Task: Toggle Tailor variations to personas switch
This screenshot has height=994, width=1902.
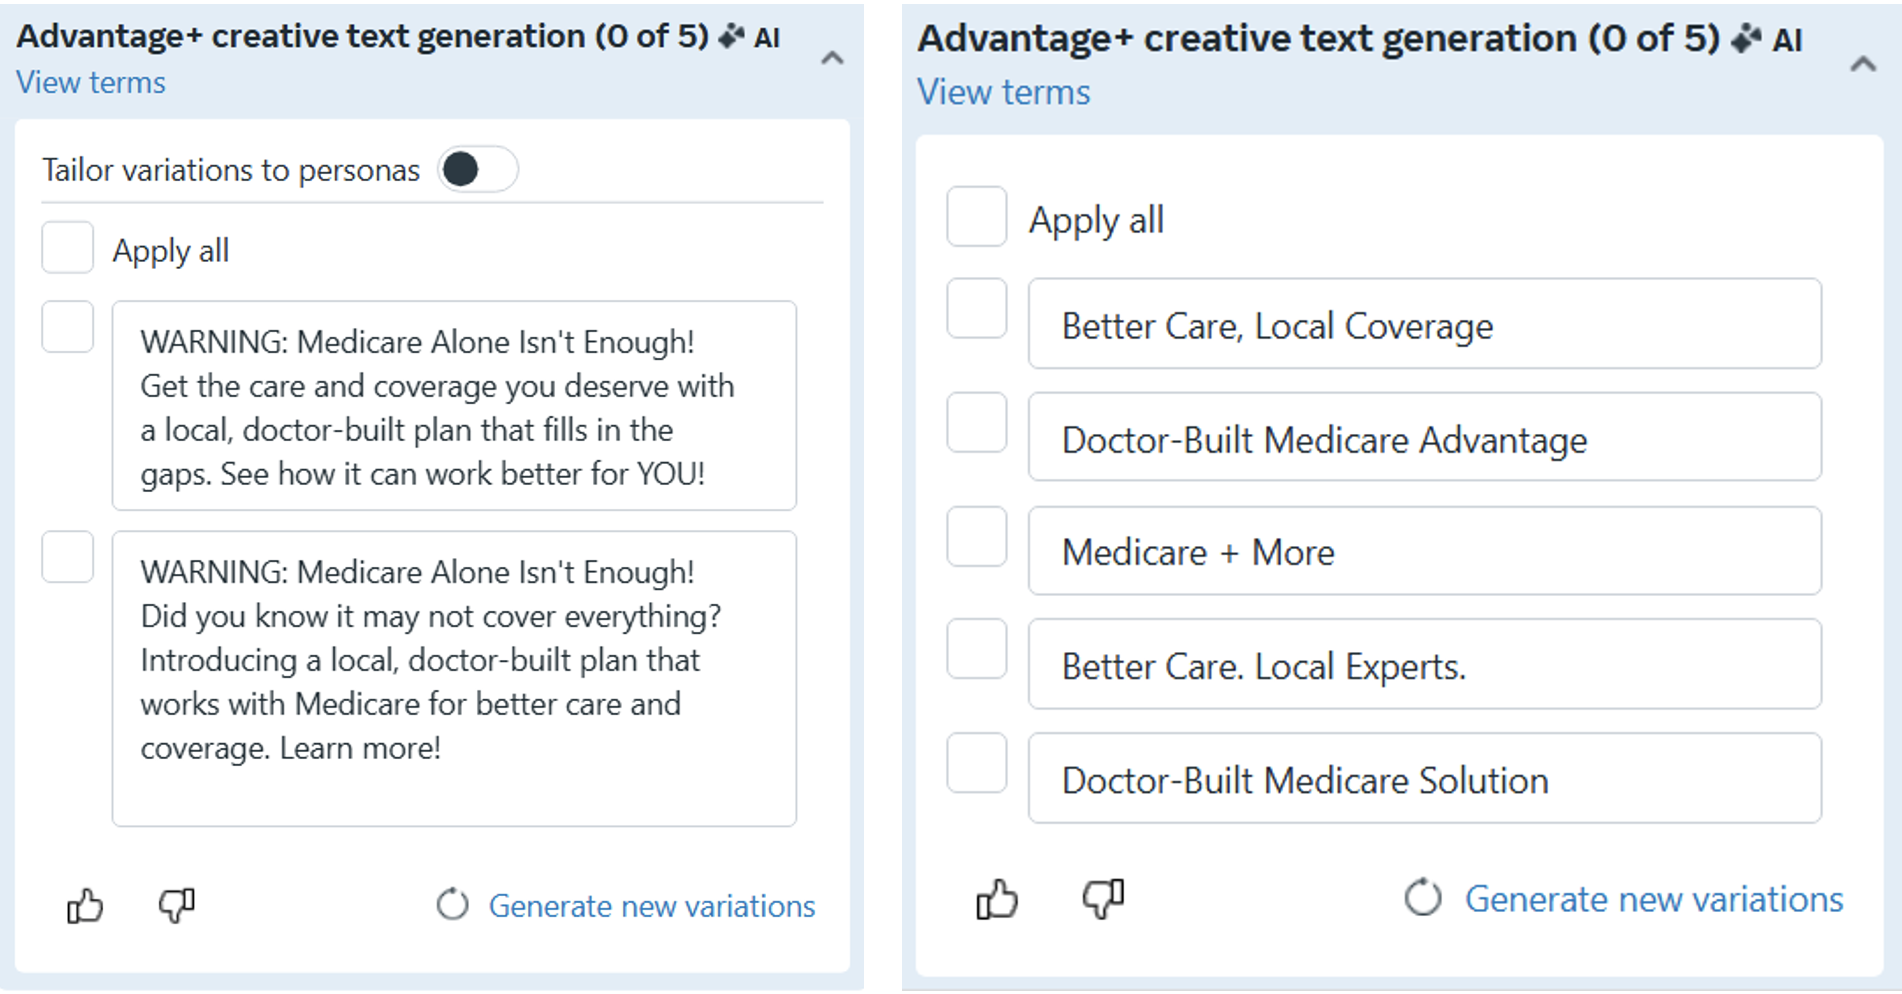Action: point(478,169)
